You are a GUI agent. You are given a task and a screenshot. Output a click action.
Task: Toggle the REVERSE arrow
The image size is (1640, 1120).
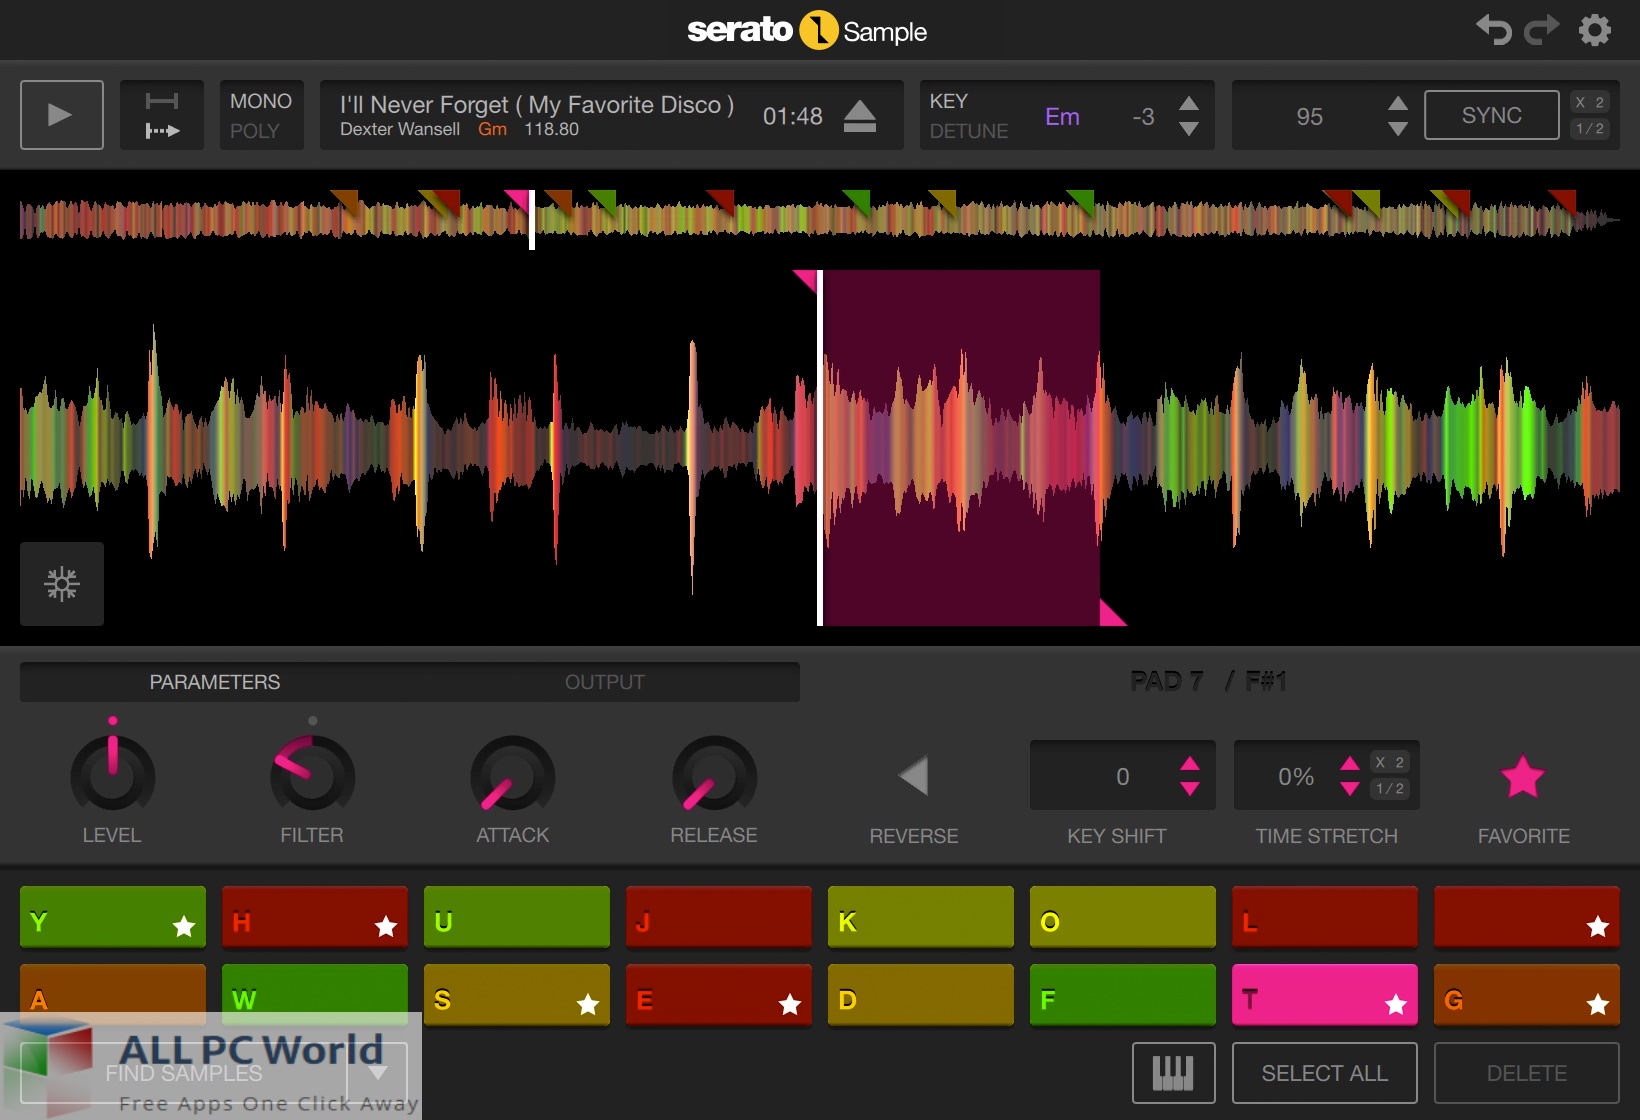pyautogui.click(x=914, y=776)
